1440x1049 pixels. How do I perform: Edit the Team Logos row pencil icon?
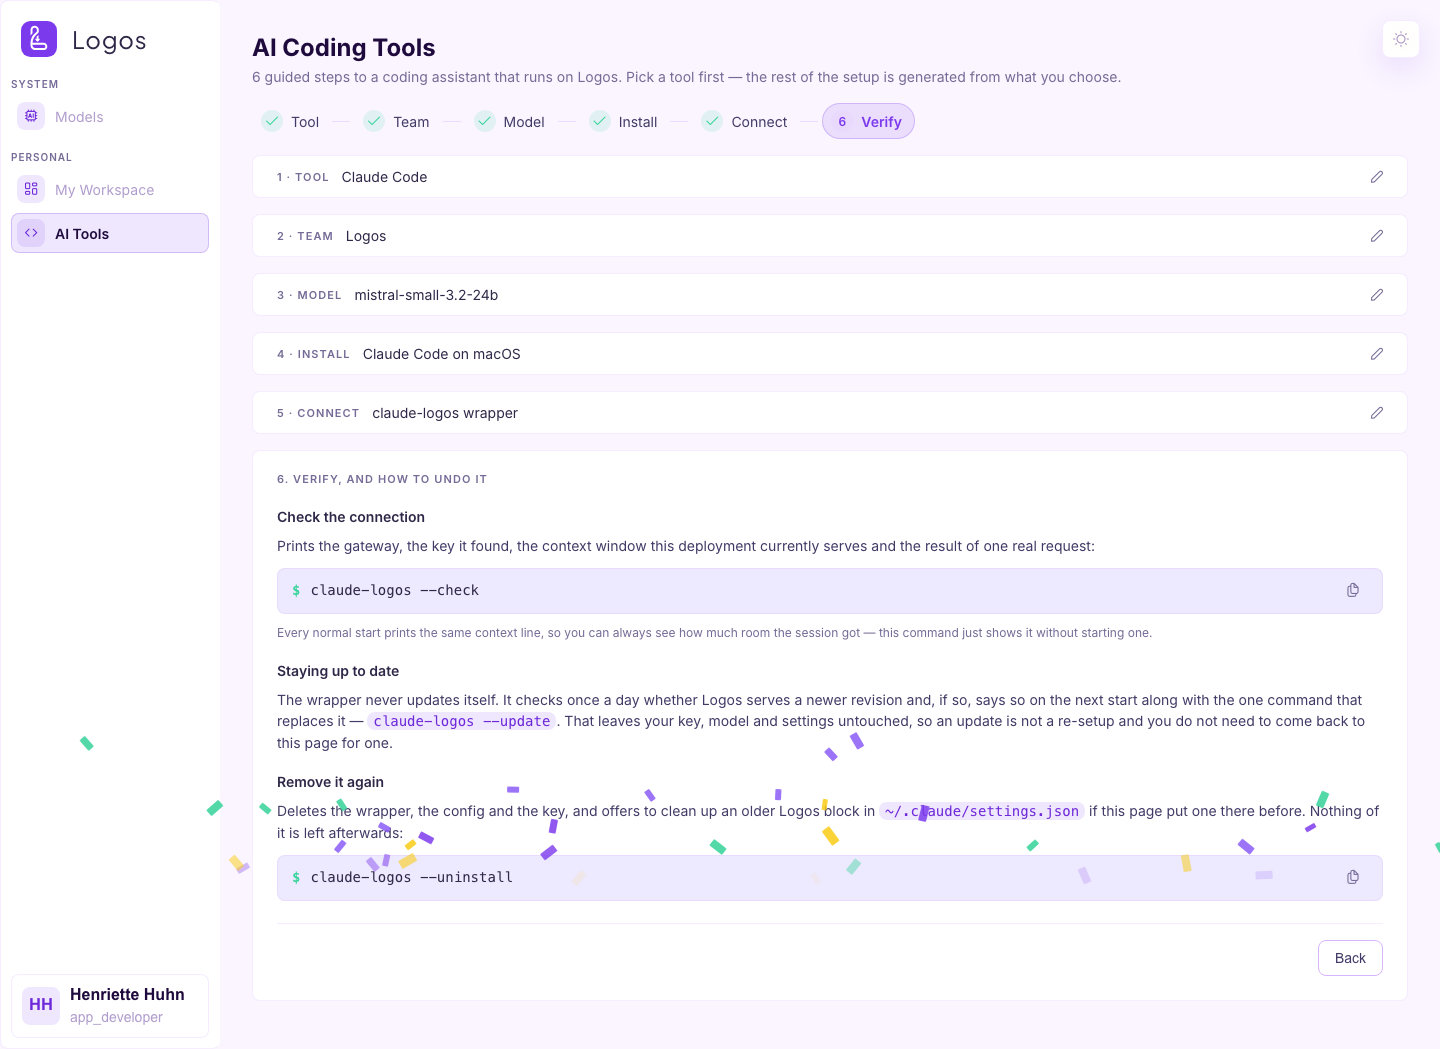click(x=1377, y=236)
